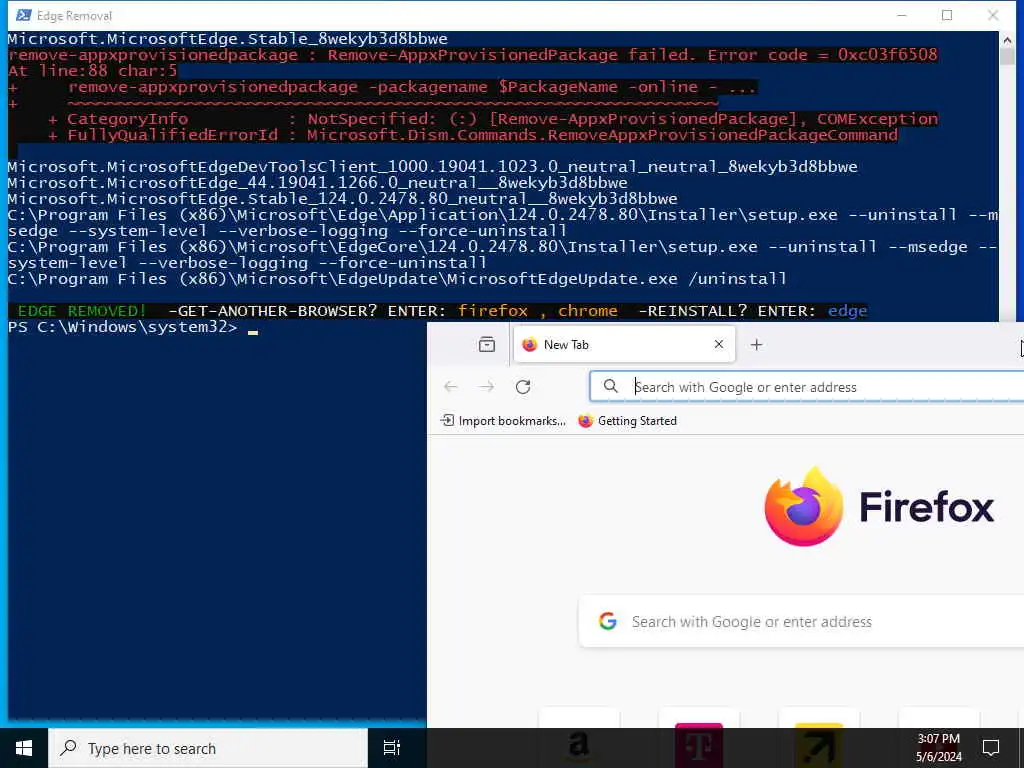Click the Google icon in page search box
The height and width of the screenshot is (768, 1024).
pyautogui.click(x=607, y=621)
